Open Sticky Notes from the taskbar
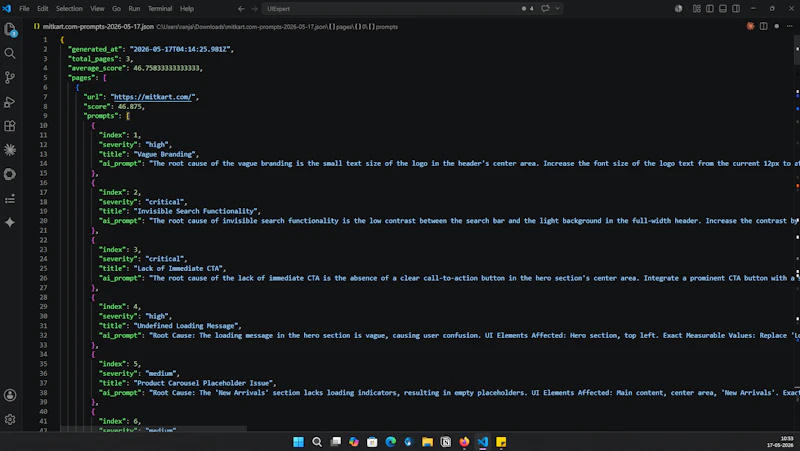Viewport: 800px width, 451px height. click(x=501, y=442)
